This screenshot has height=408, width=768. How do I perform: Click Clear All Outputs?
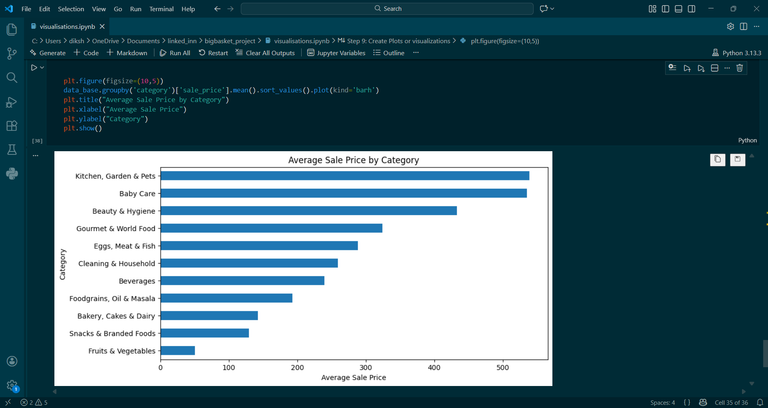click(x=265, y=53)
